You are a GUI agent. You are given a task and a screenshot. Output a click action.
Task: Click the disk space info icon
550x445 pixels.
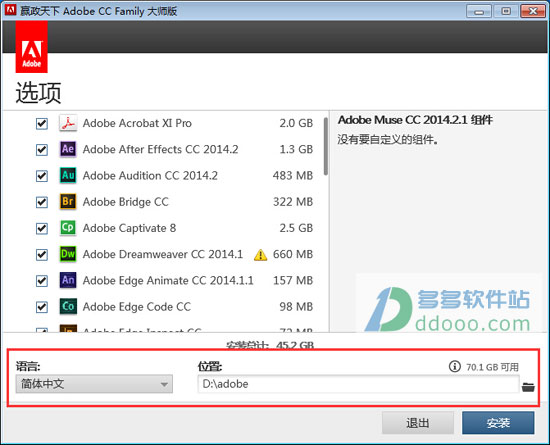[455, 366]
